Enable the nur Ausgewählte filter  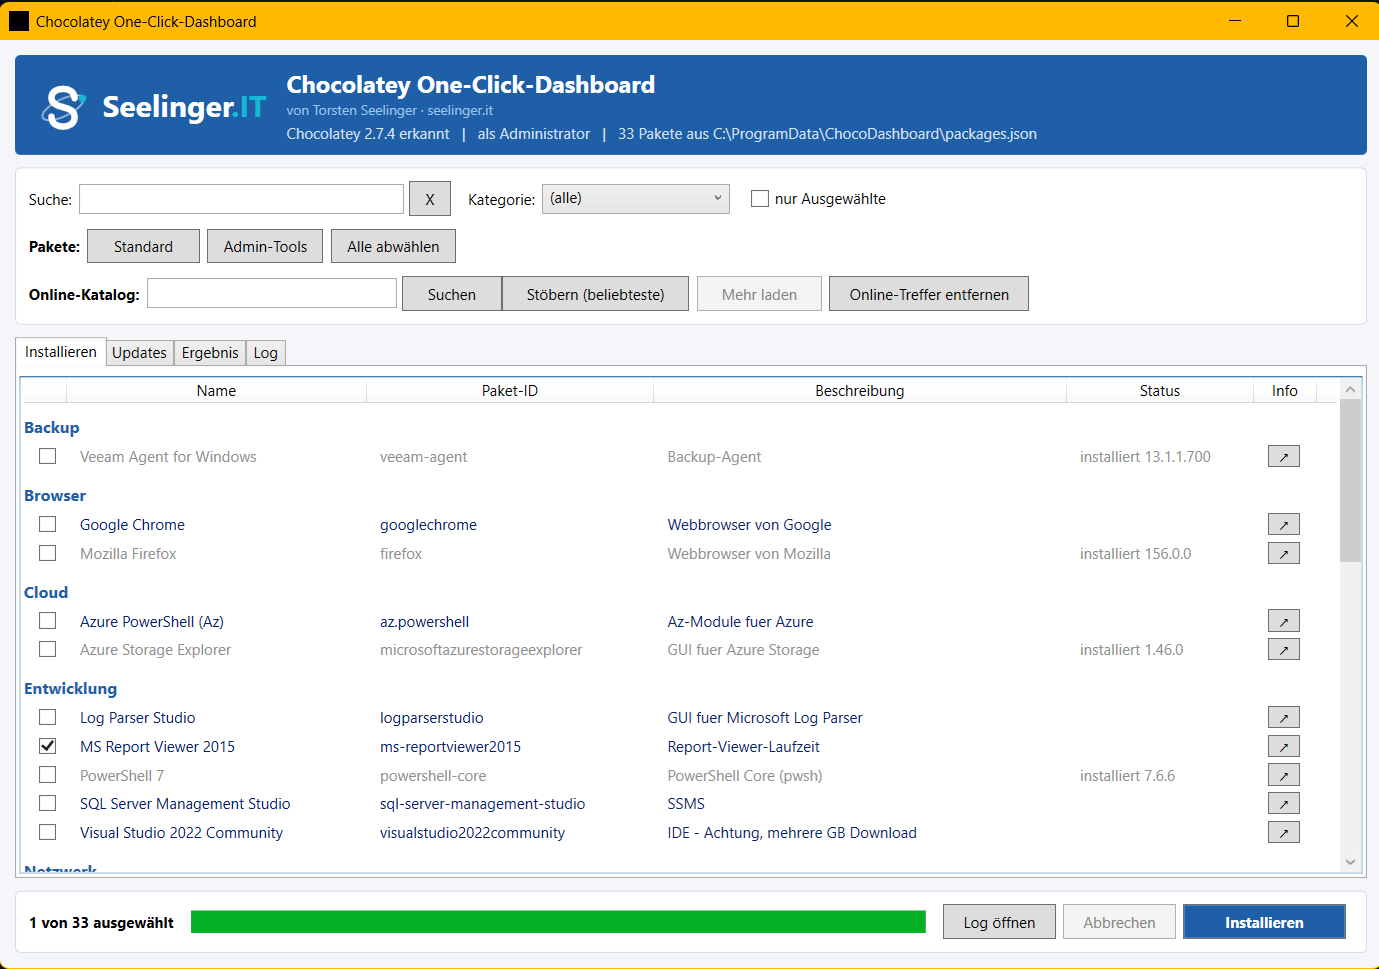point(760,199)
